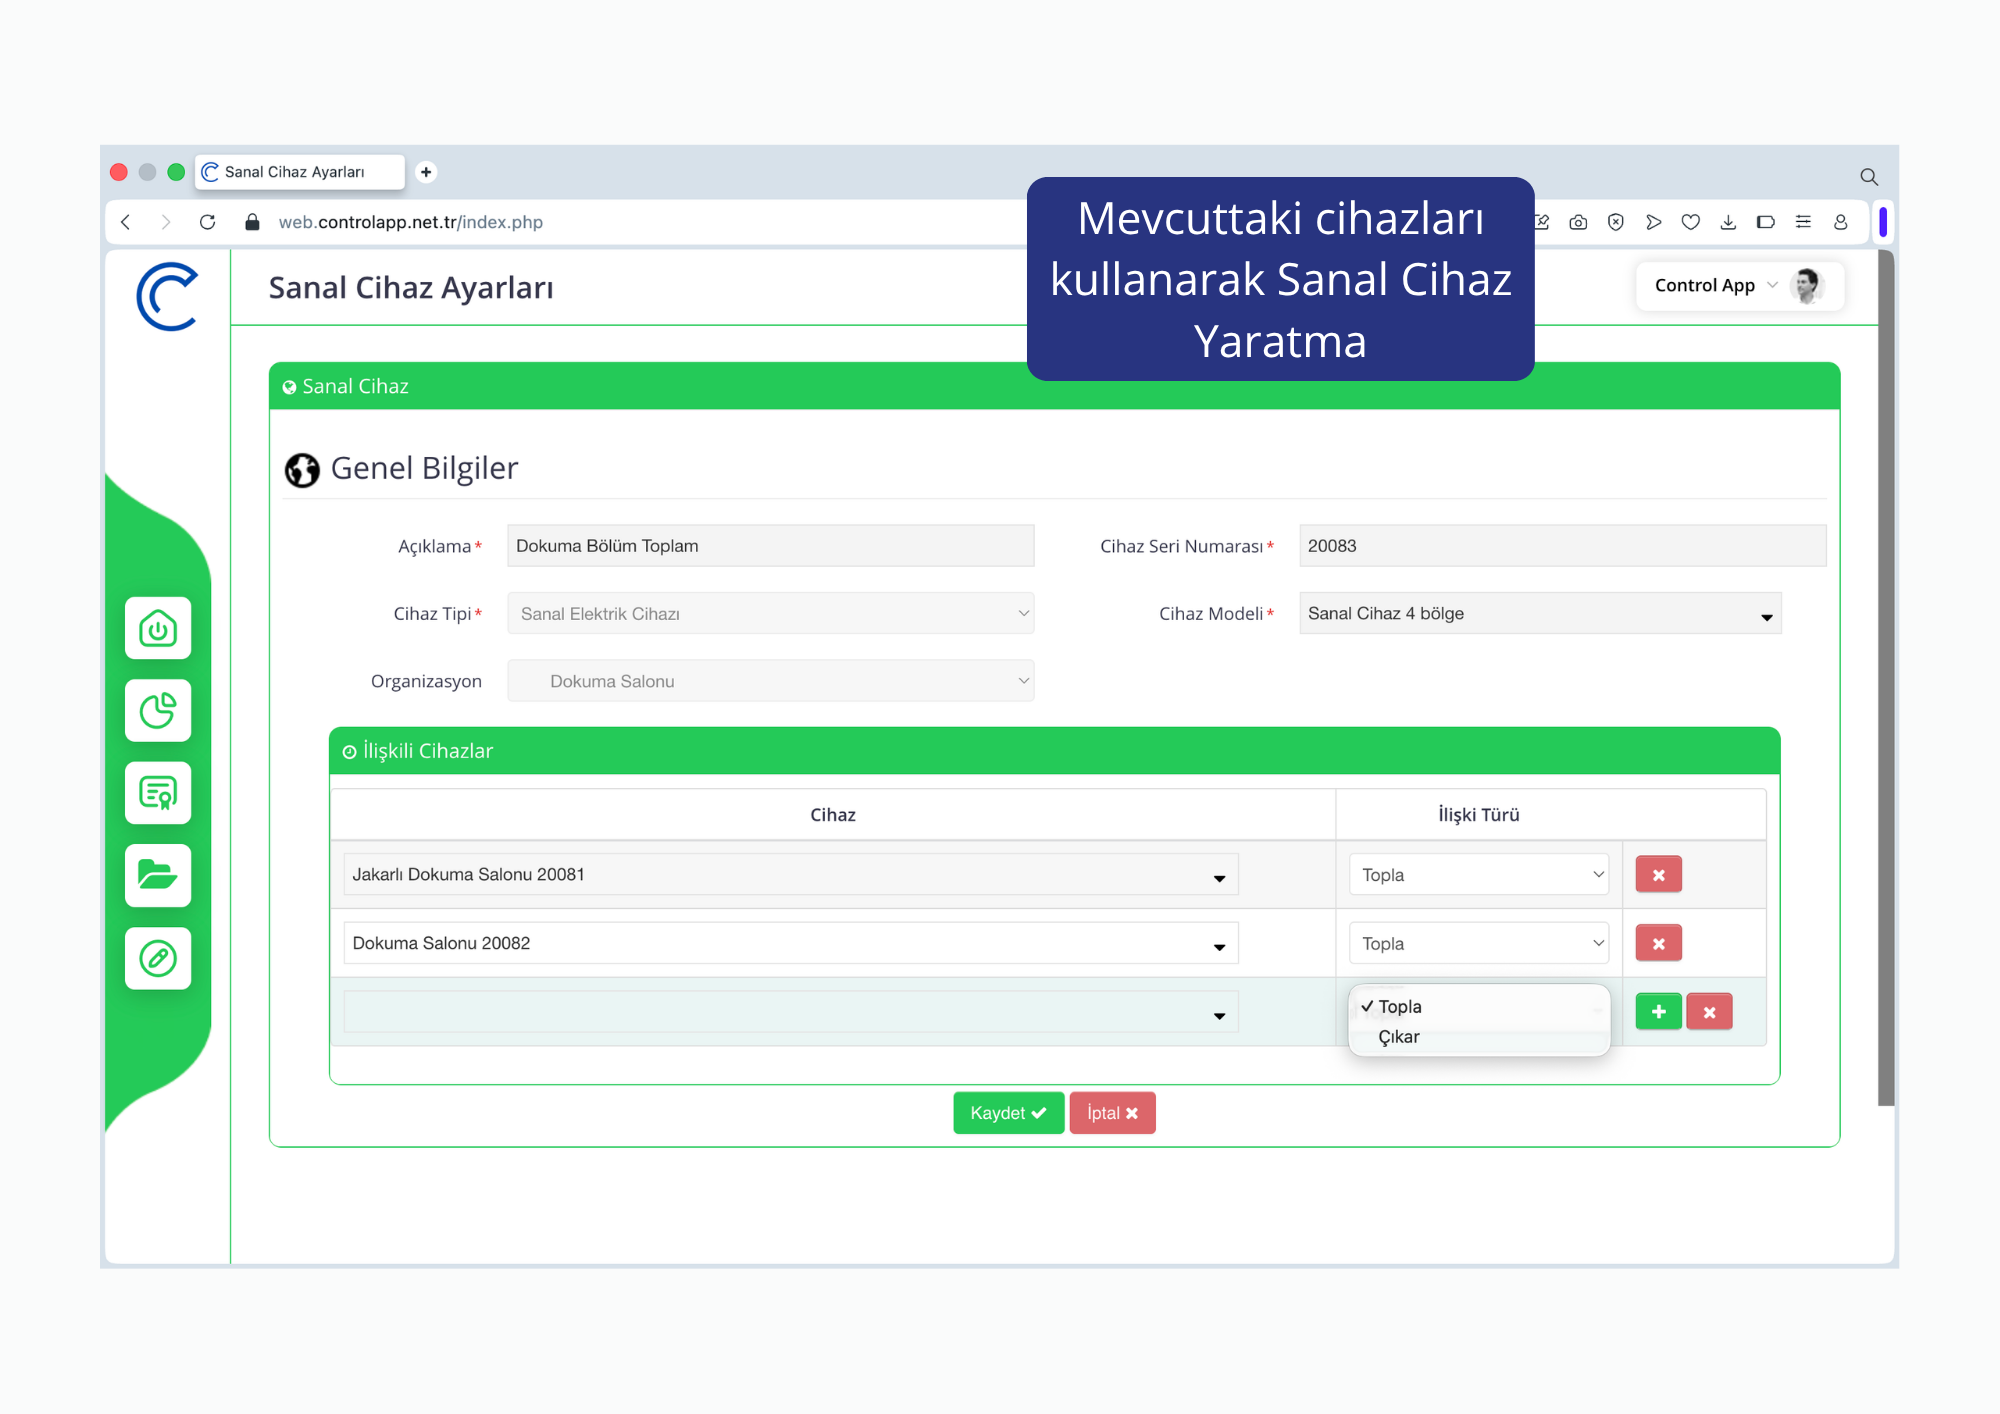Viewport: 2000px width, 1414px height.
Task: Click the Sanal Cihaz Ayarları page title
Action: coord(411,288)
